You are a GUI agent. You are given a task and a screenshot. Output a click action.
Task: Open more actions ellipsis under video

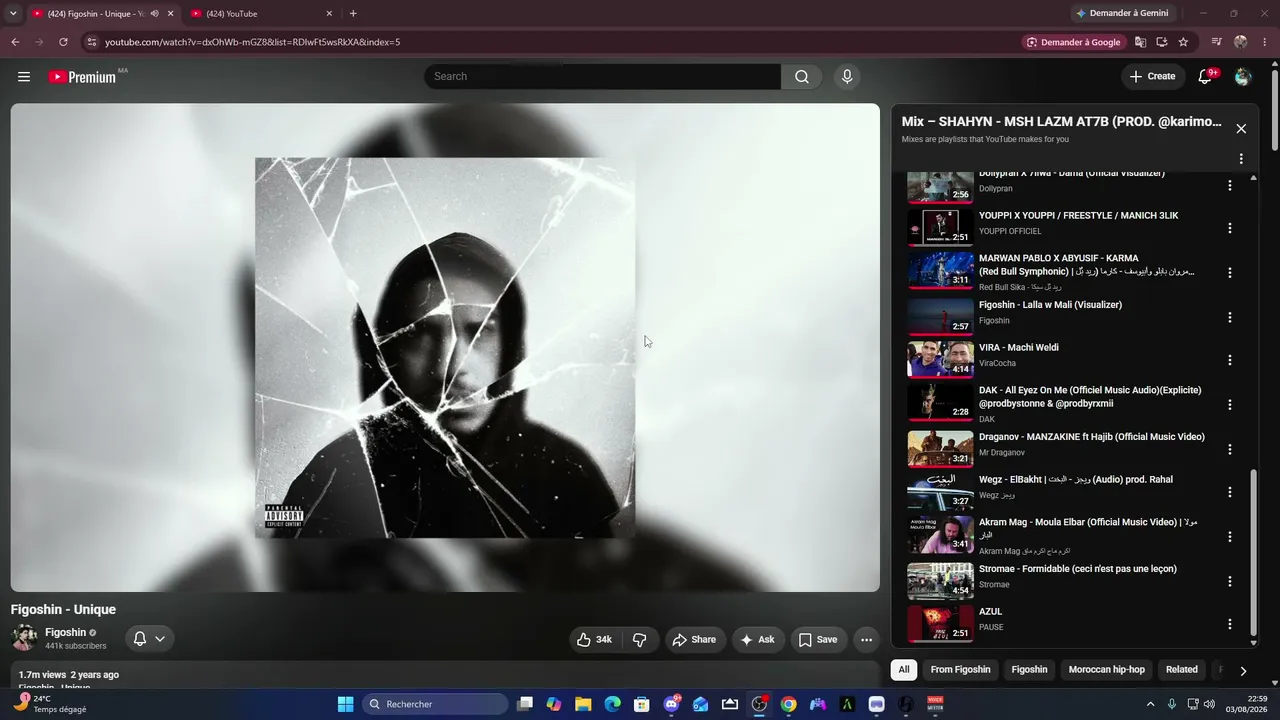point(867,640)
